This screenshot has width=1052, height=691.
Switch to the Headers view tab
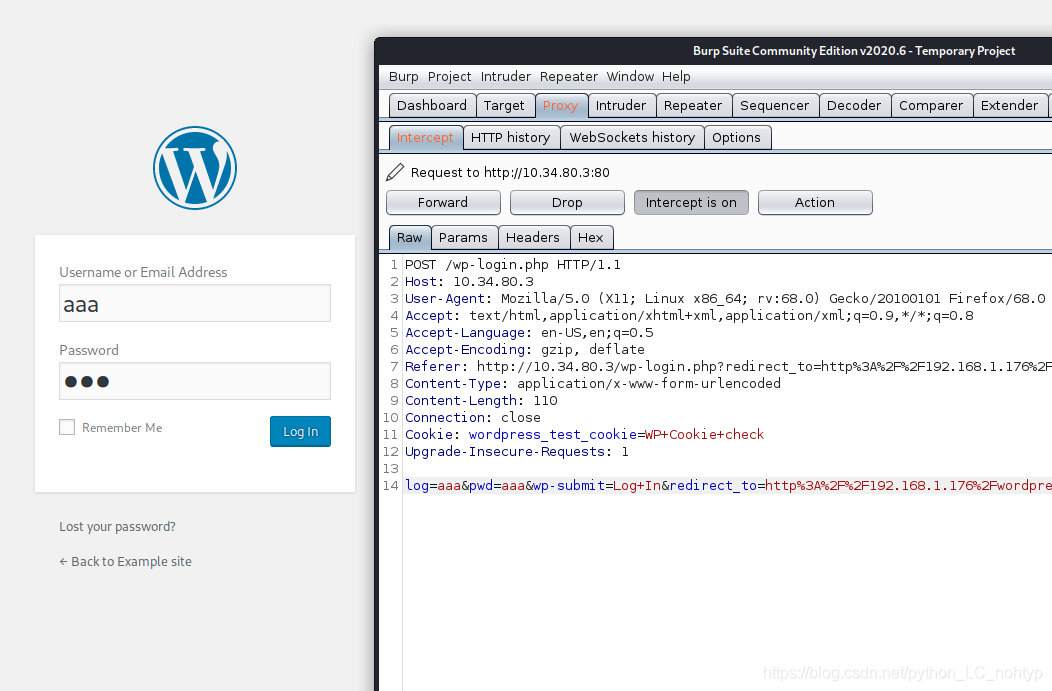coord(533,237)
